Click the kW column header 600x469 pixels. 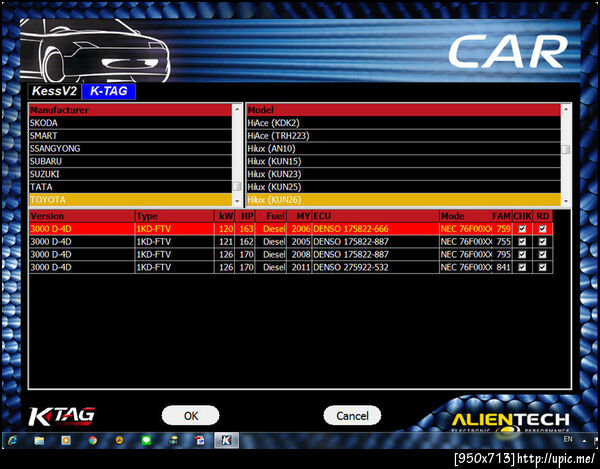pyautogui.click(x=225, y=216)
